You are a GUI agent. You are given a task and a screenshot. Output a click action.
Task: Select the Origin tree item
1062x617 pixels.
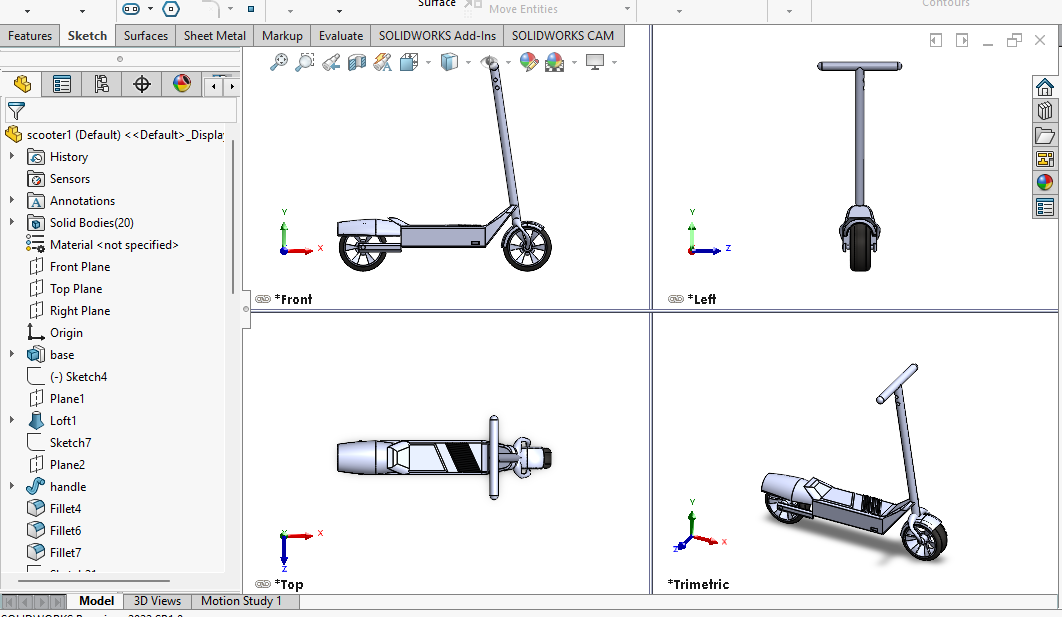click(x=66, y=333)
